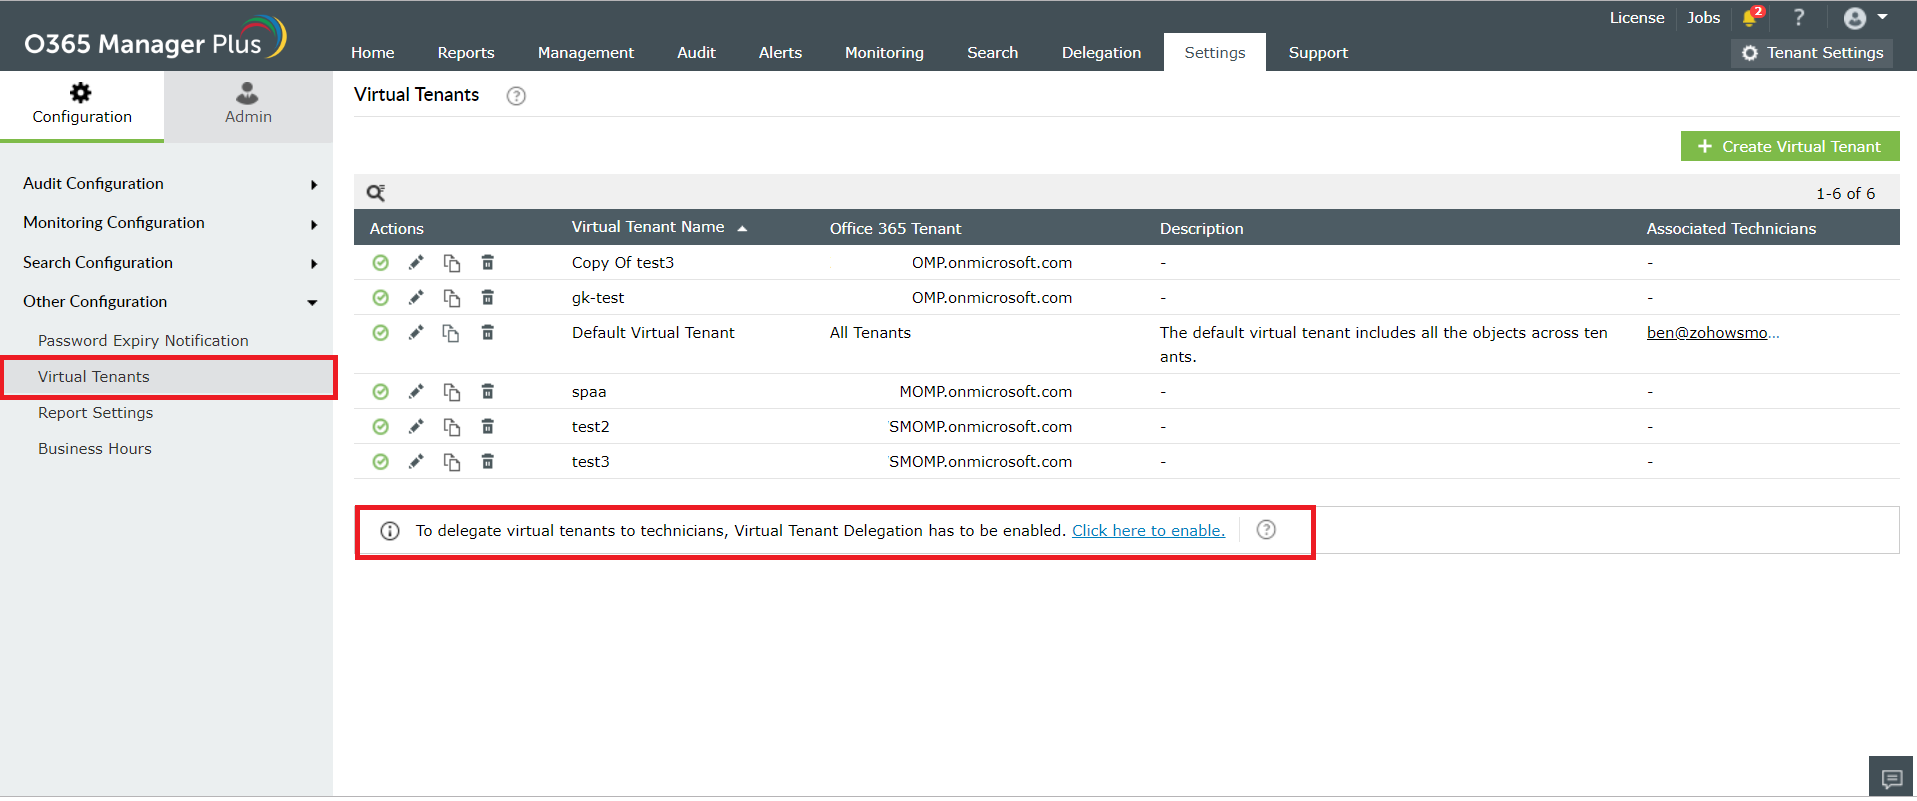Duplicate the gk-test virtual tenant

(452, 298)
